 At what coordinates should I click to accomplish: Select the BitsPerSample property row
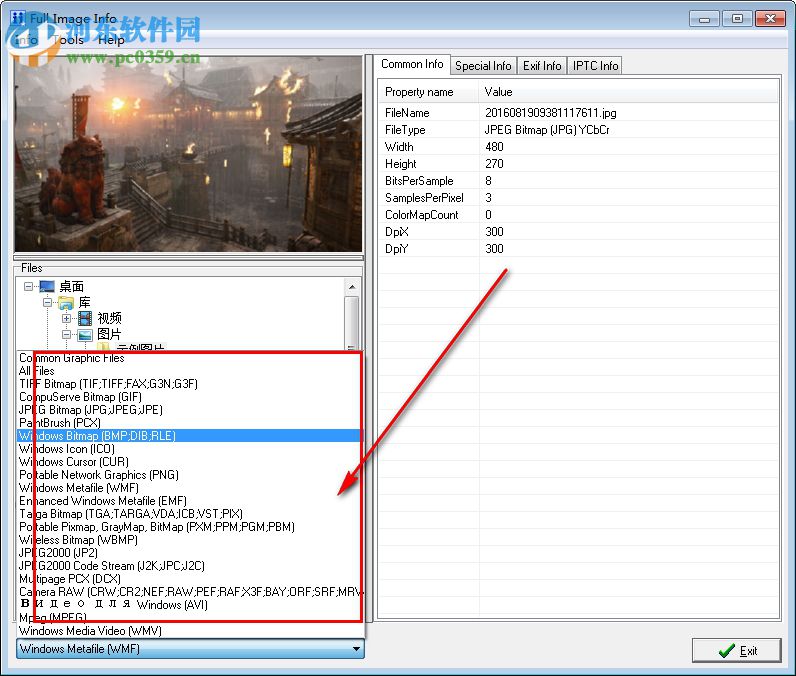[x=578, y=181]
